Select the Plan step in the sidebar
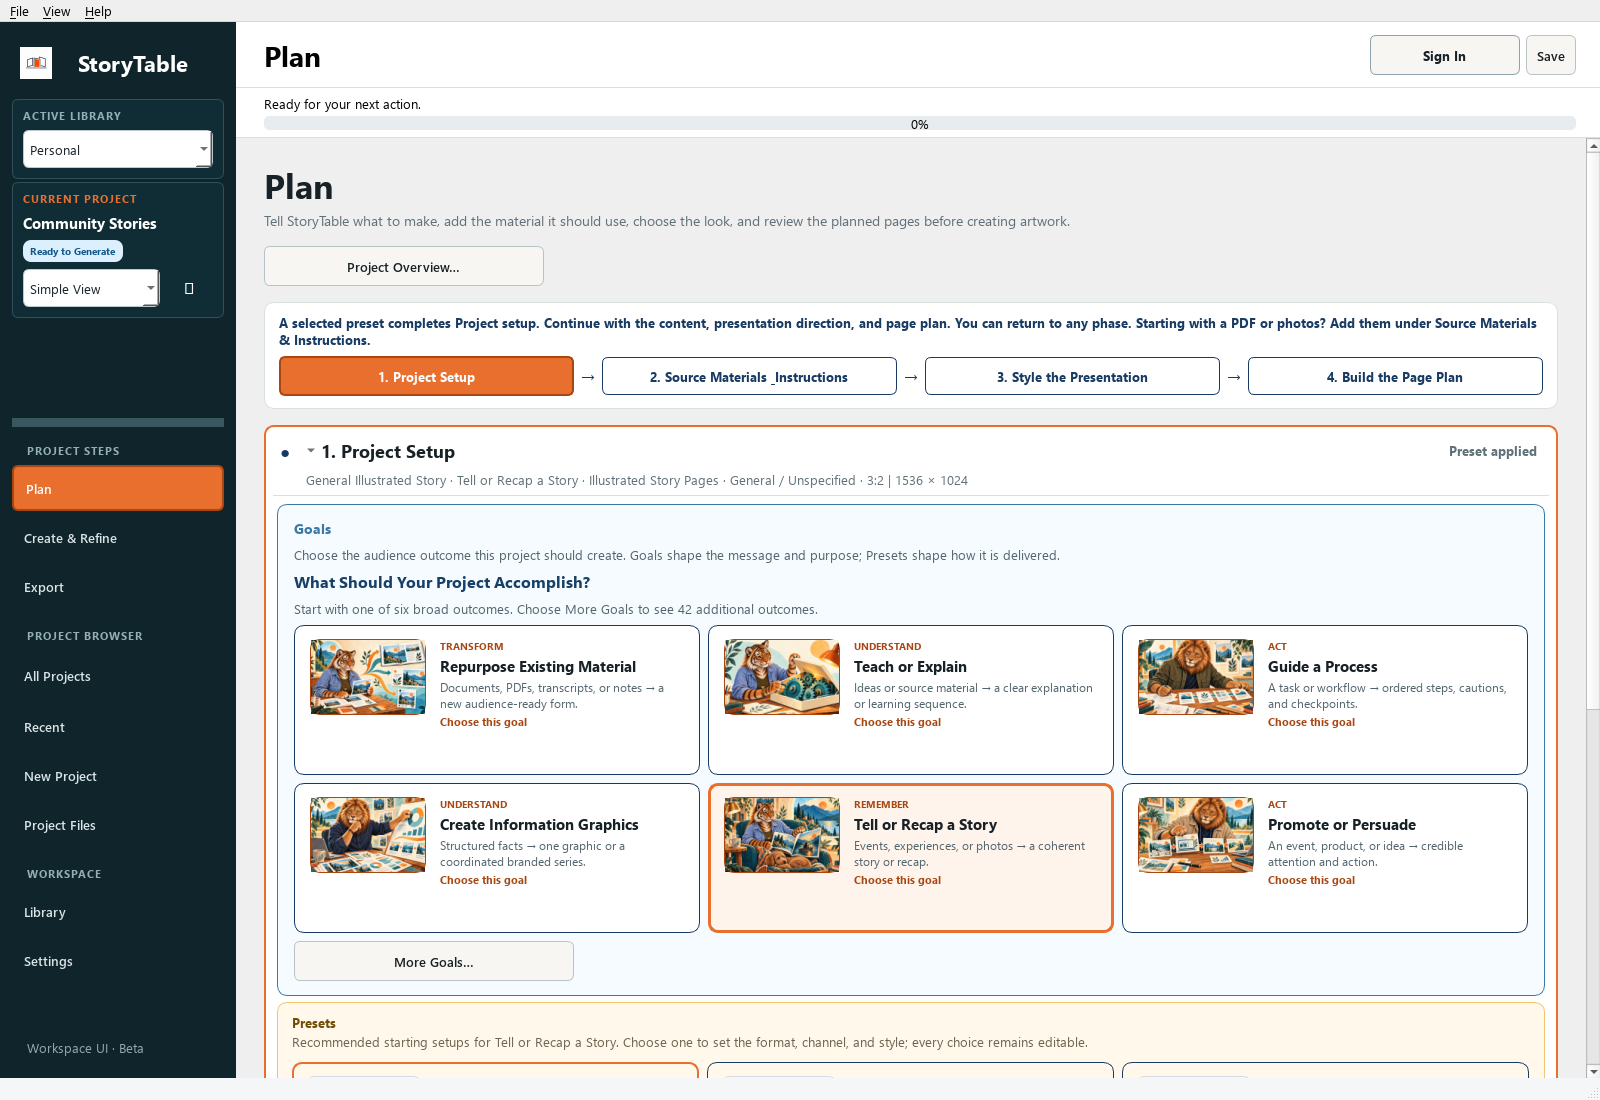Image resolution: width=1600 pixels, height=1100 pixels. click(118, 489)
